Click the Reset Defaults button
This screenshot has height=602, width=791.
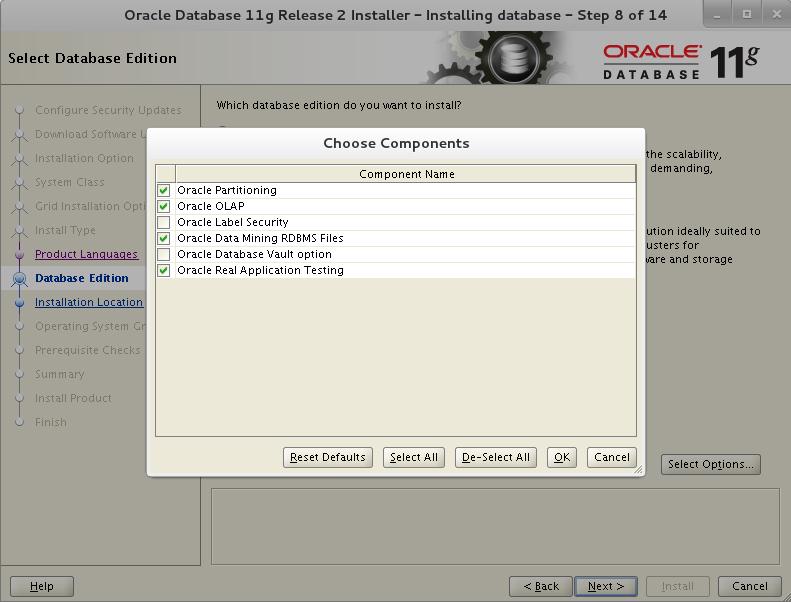328,458
